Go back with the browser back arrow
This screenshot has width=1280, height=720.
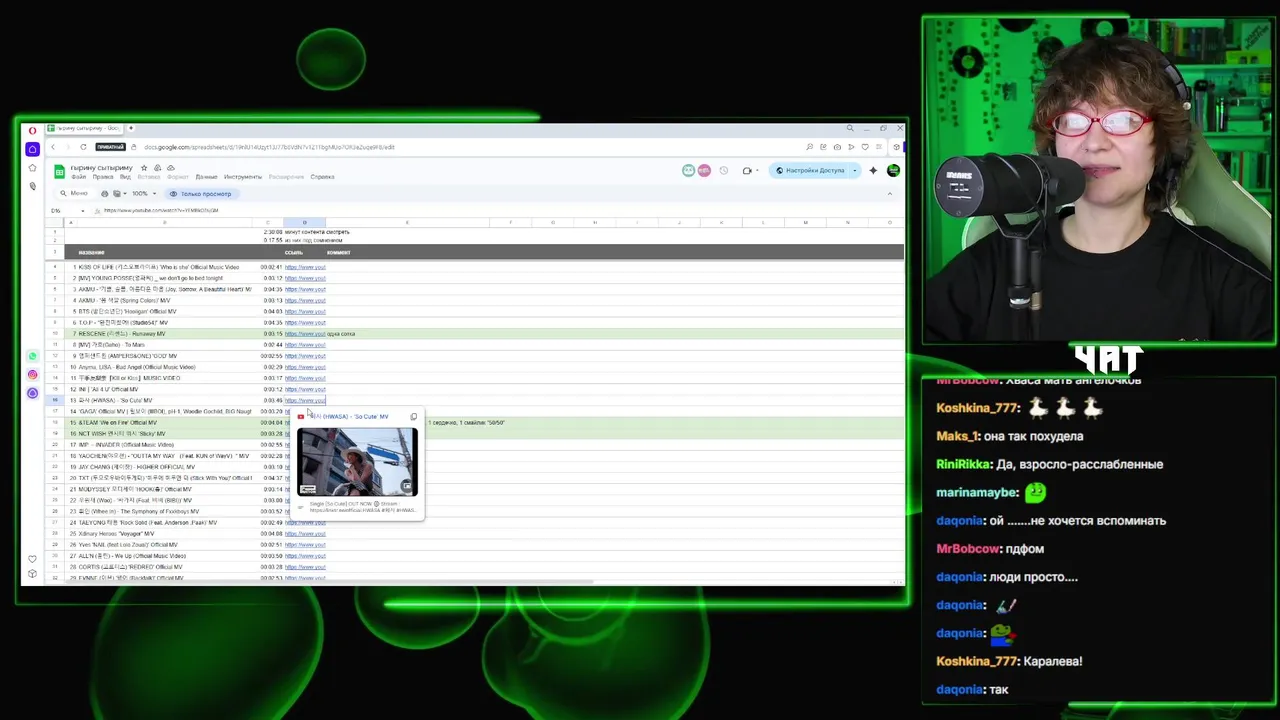(53, 147)
